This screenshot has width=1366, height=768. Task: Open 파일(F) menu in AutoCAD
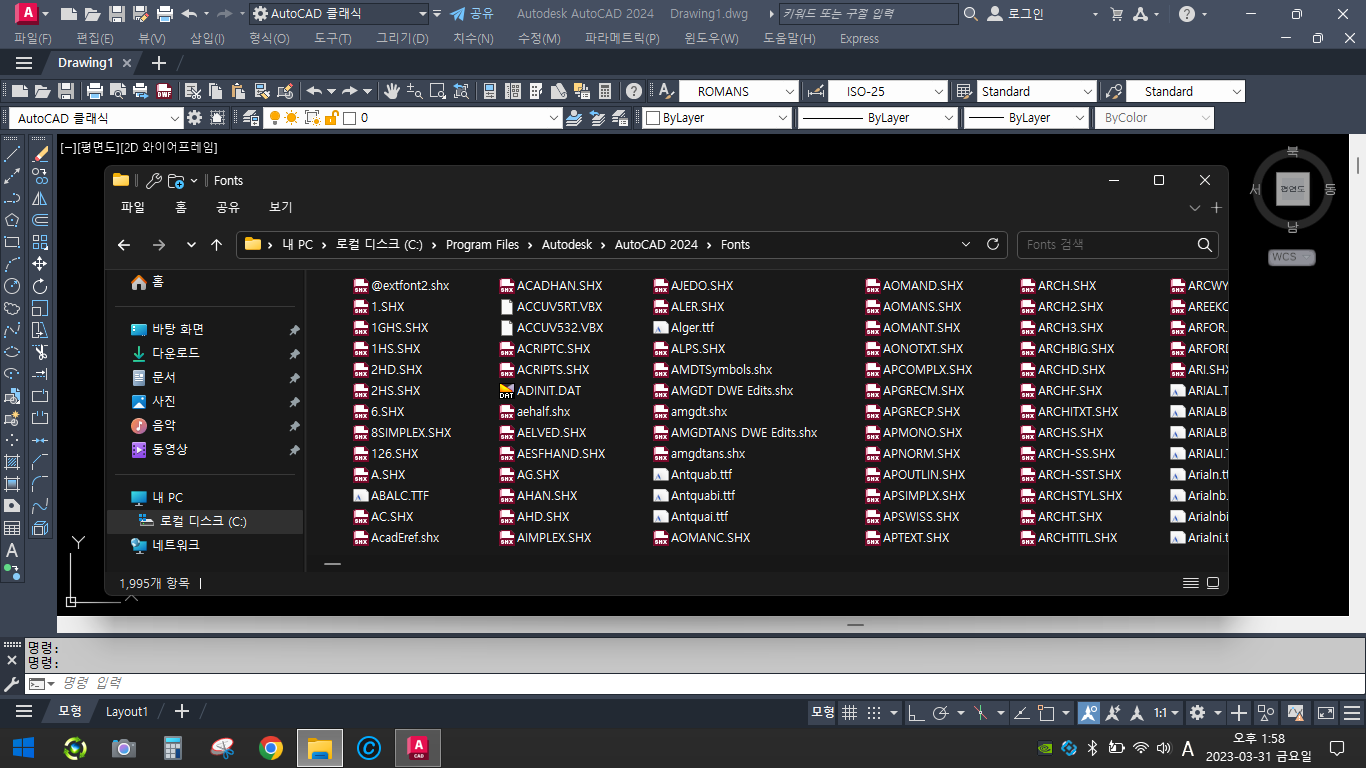(x=33, y=38)
